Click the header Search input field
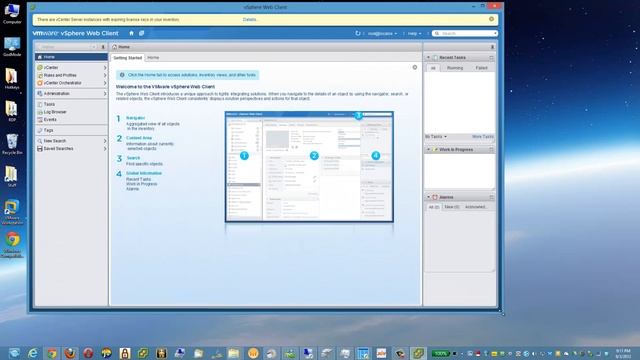The image size is (640, 360). (464, 33)
